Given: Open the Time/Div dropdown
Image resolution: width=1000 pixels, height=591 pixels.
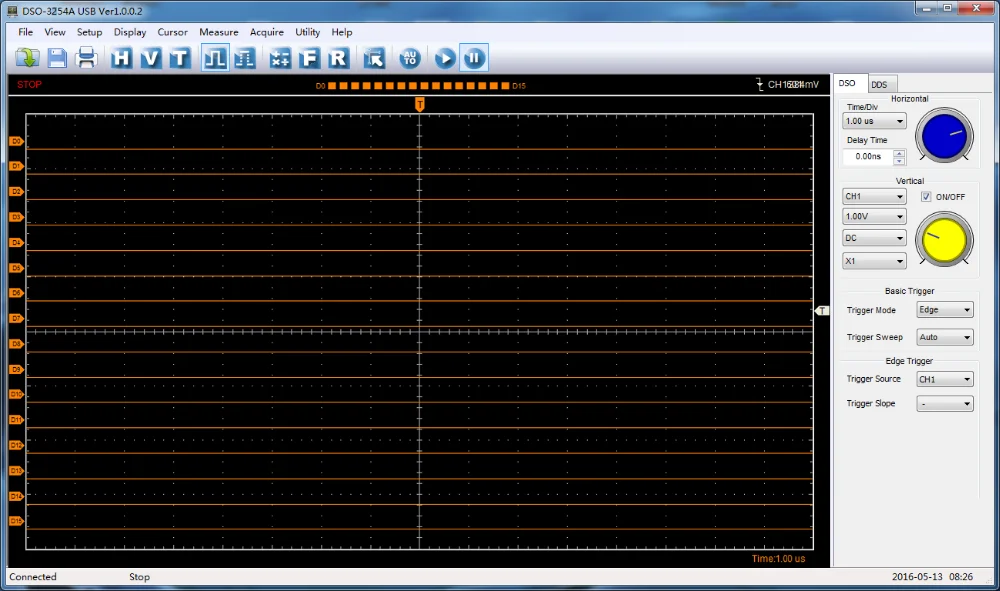Looking at the screenshot, I should (x=874, y=121).
